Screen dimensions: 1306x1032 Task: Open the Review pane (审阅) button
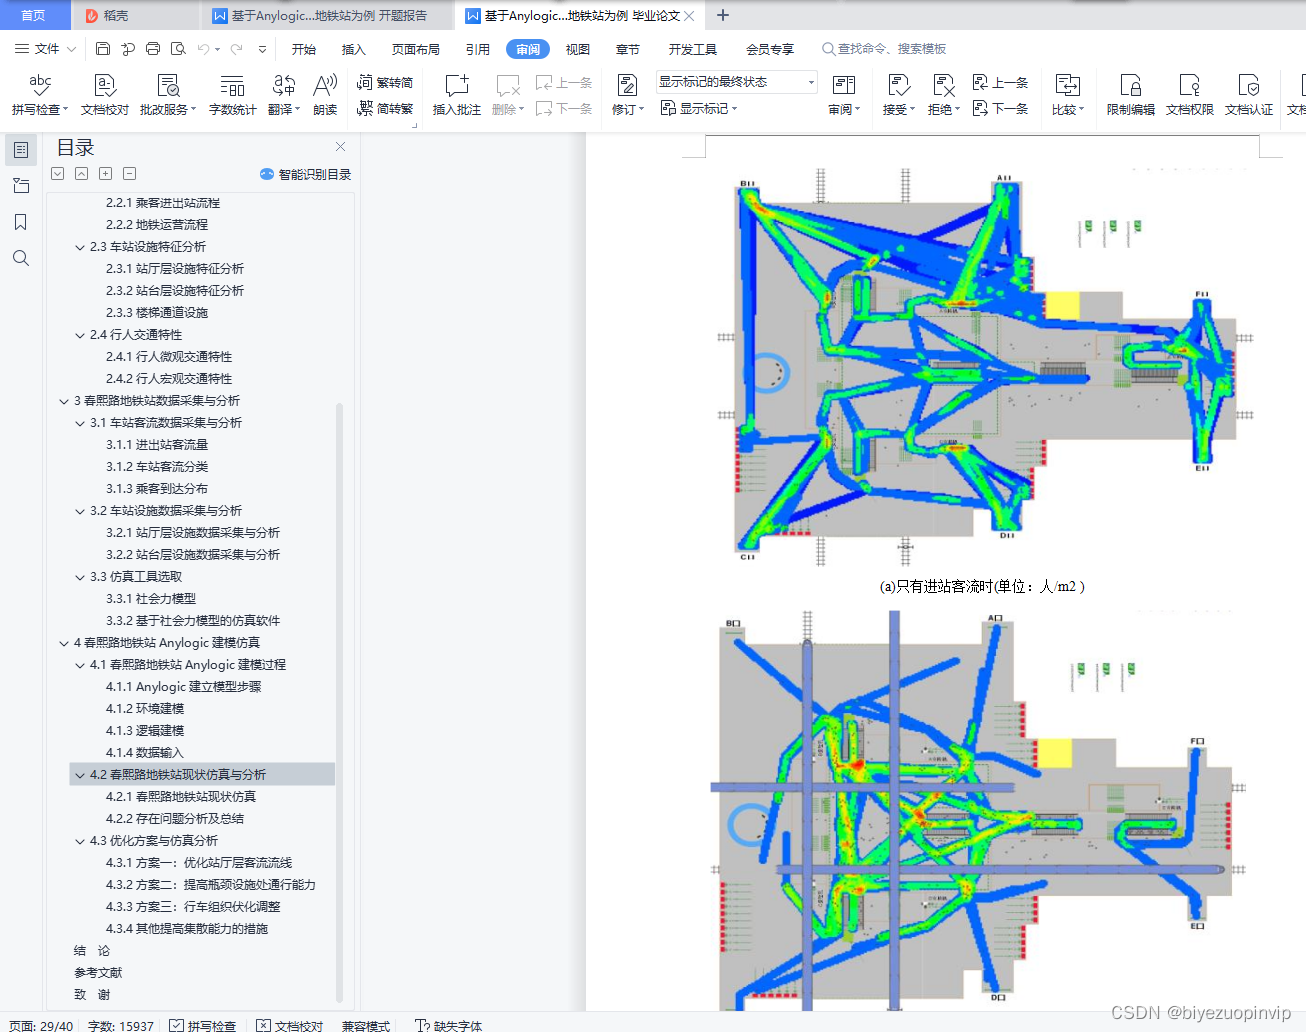coord(844,95)
